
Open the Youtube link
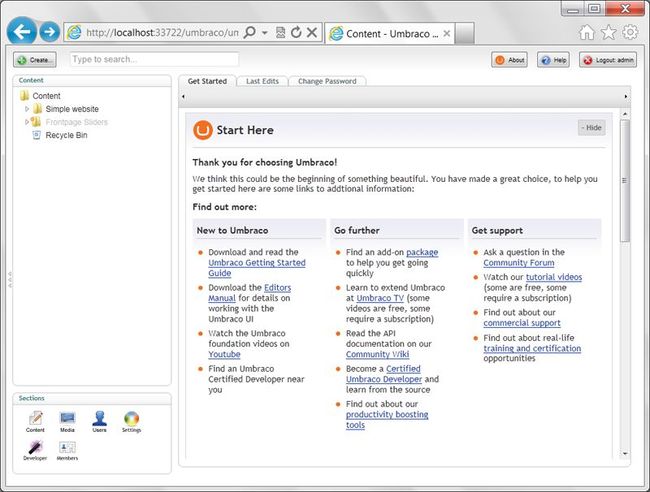[224, 354]
